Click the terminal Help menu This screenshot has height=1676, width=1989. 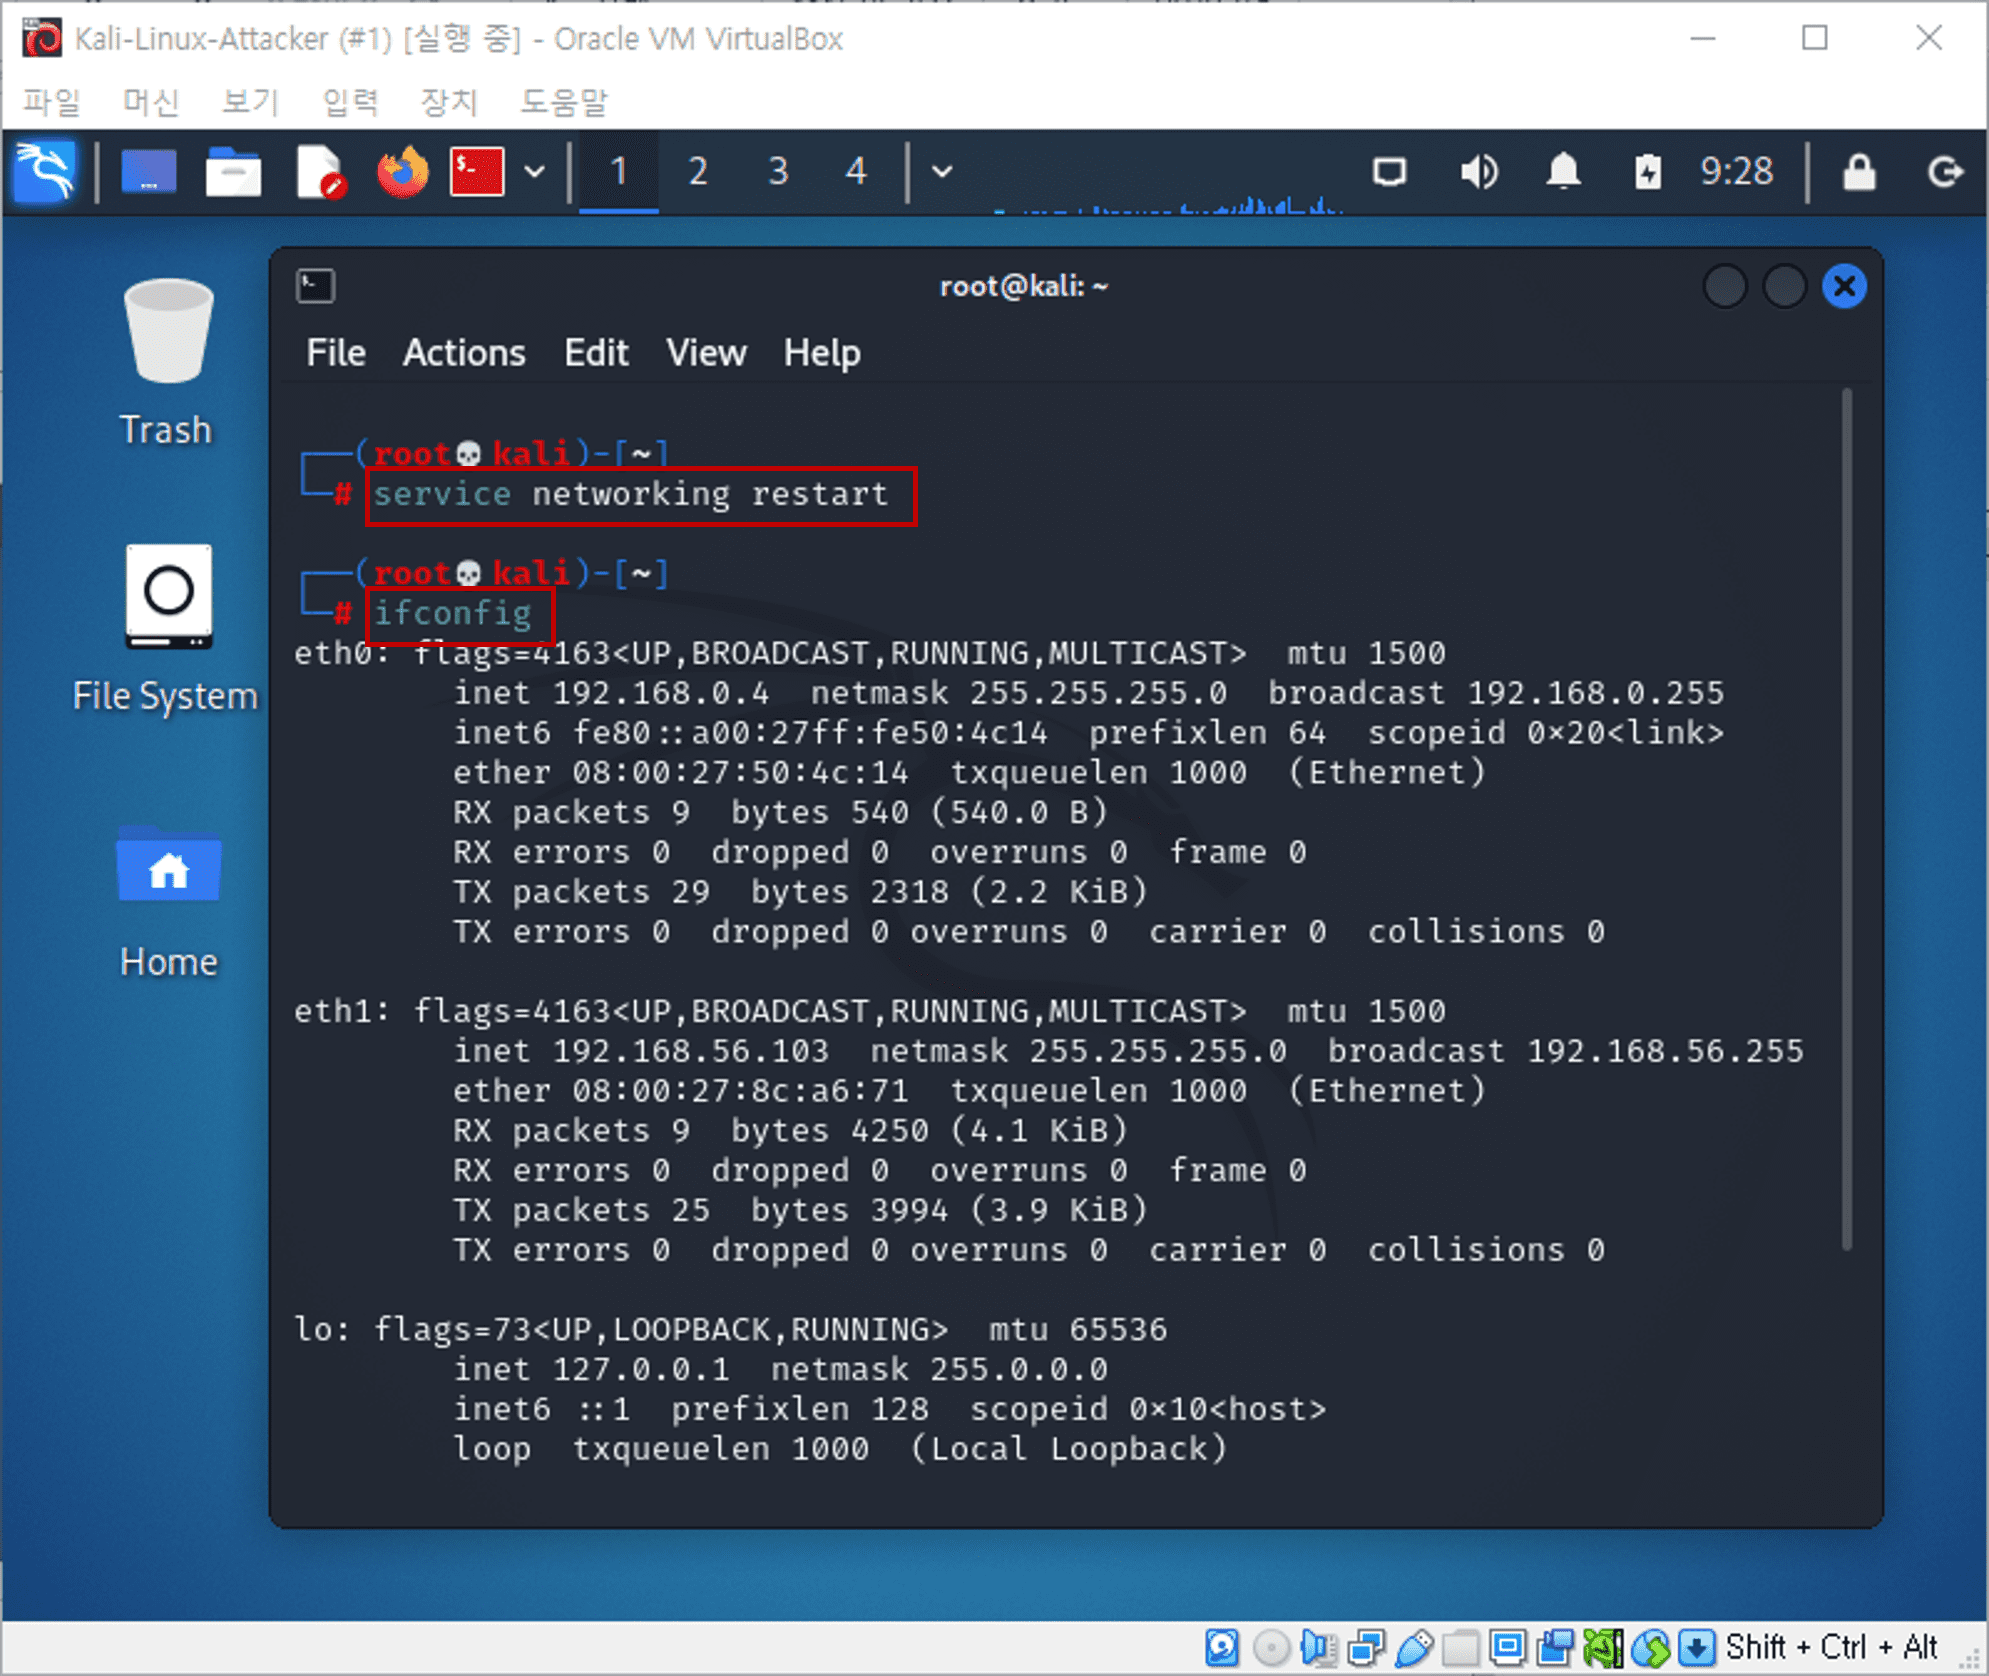pyautogui.click(x=821, y=353)
